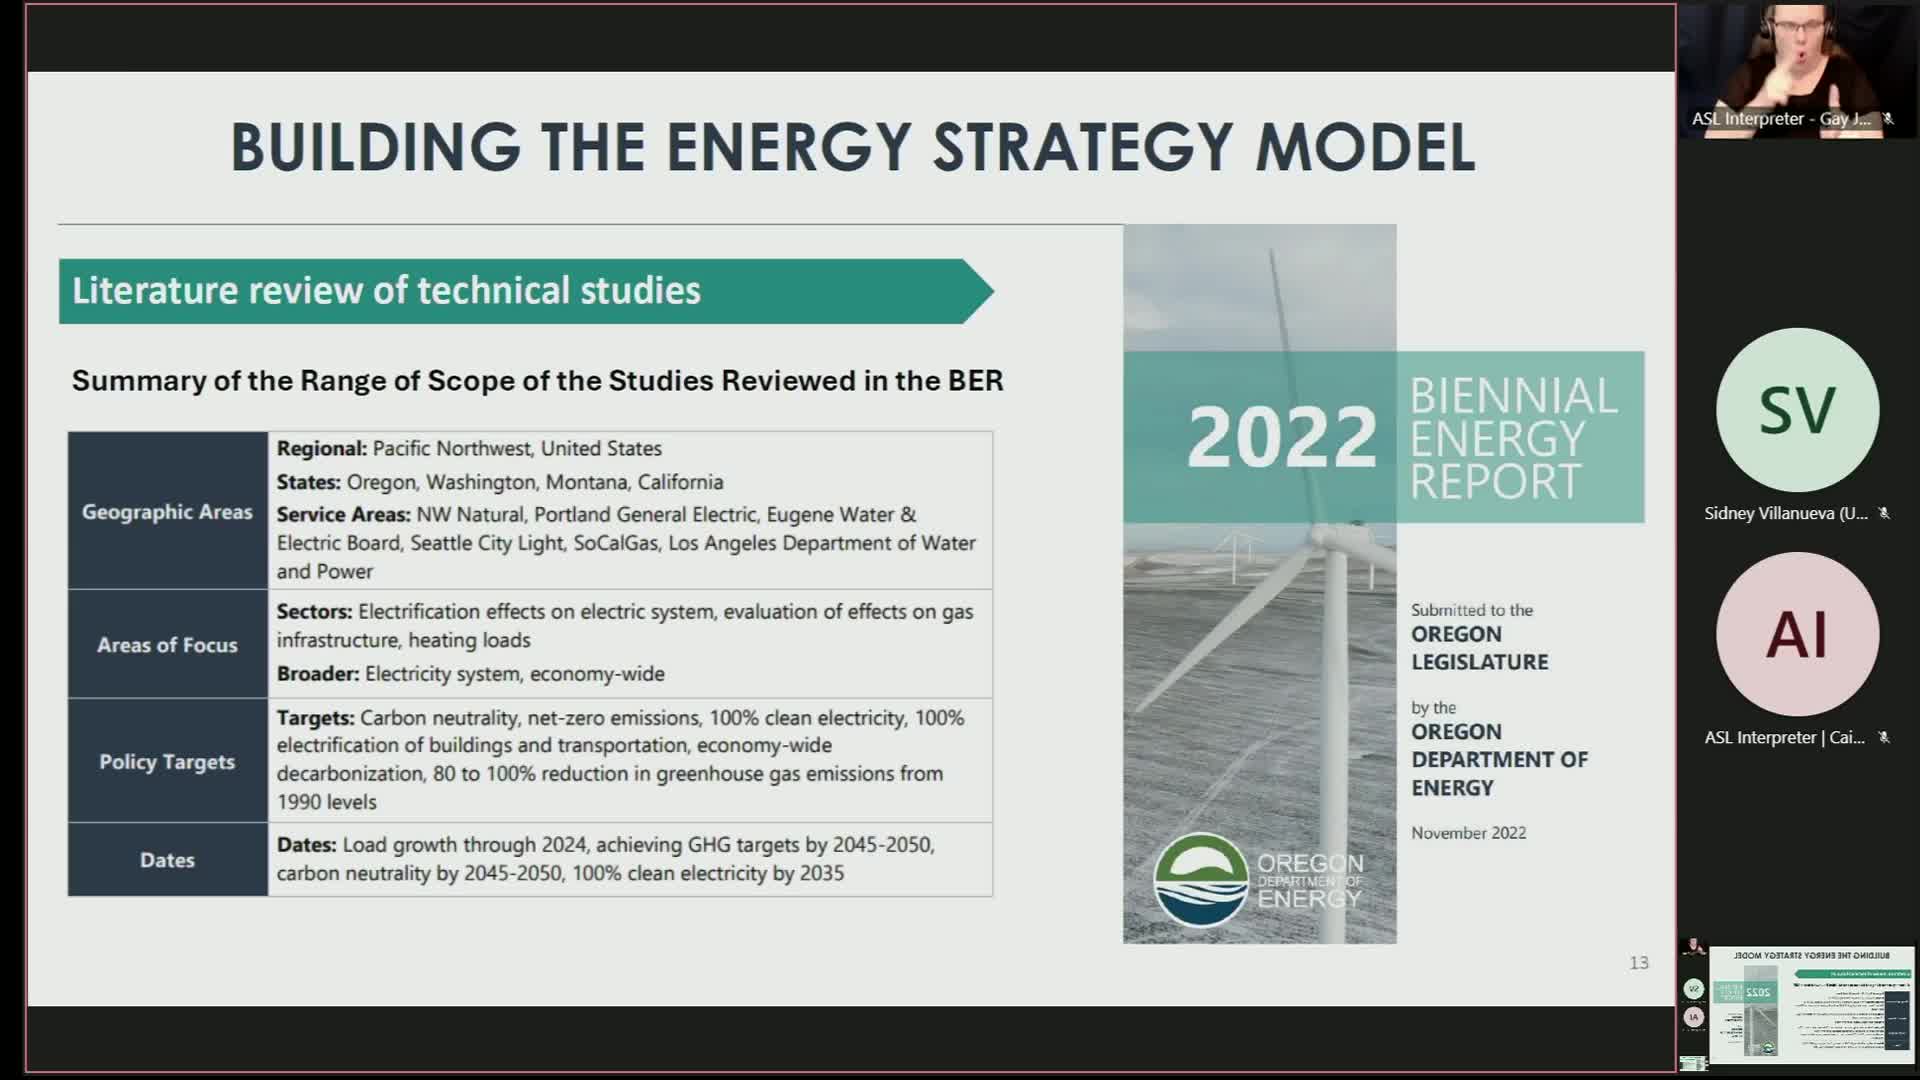The image size is (1920, 1080).
Task: Click the muted mic icon beside ASL Interpreter Cai
Action: (1884, 737)
